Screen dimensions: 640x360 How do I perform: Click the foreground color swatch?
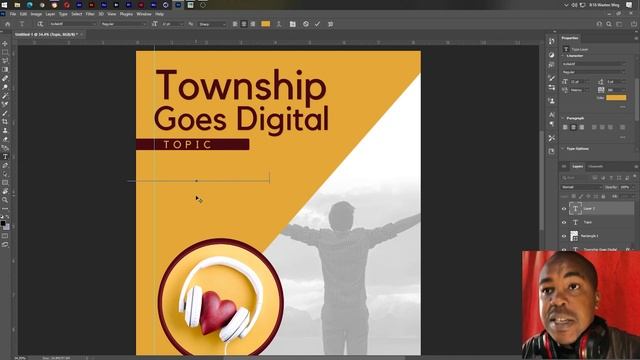tap(3, 223)
